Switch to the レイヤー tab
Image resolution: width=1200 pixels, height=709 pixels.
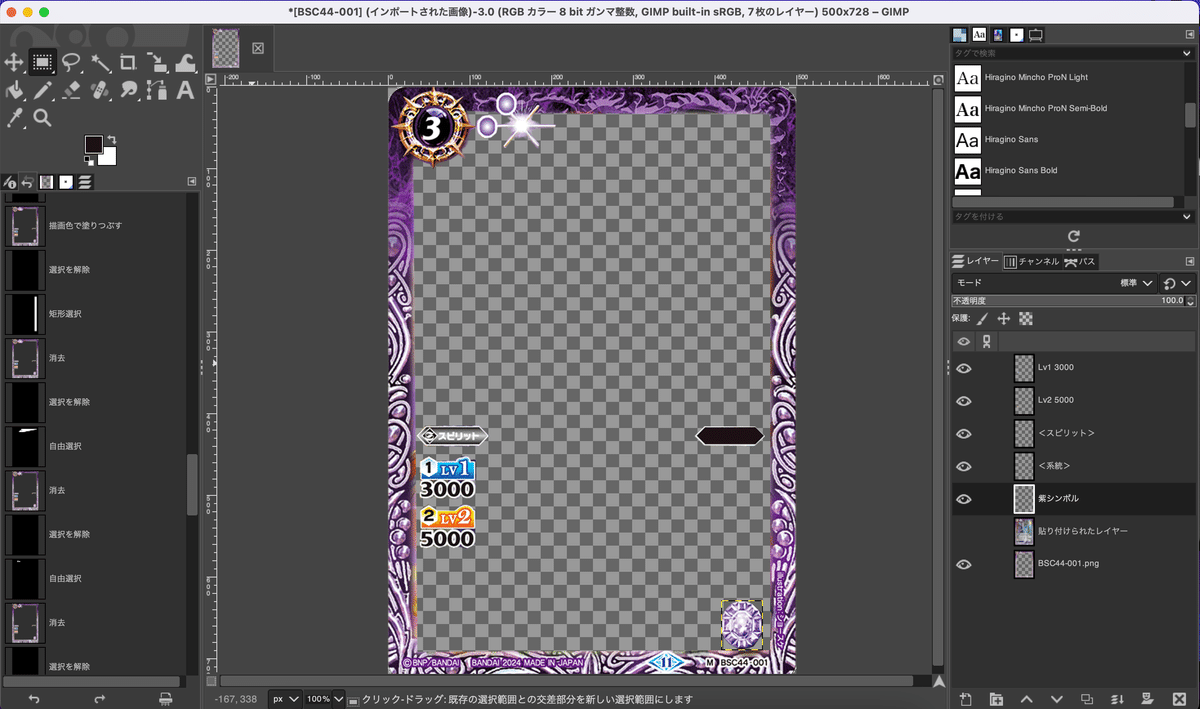click(975, 261)
